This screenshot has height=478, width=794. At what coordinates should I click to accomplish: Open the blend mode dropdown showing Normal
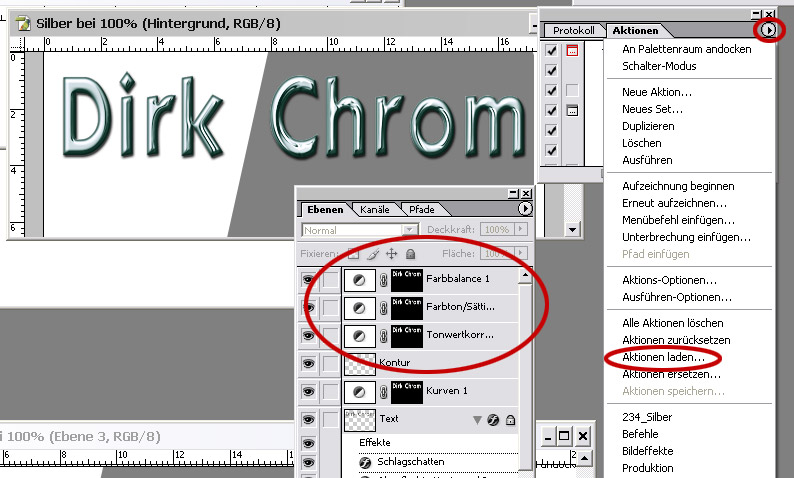tap(361, 230)
